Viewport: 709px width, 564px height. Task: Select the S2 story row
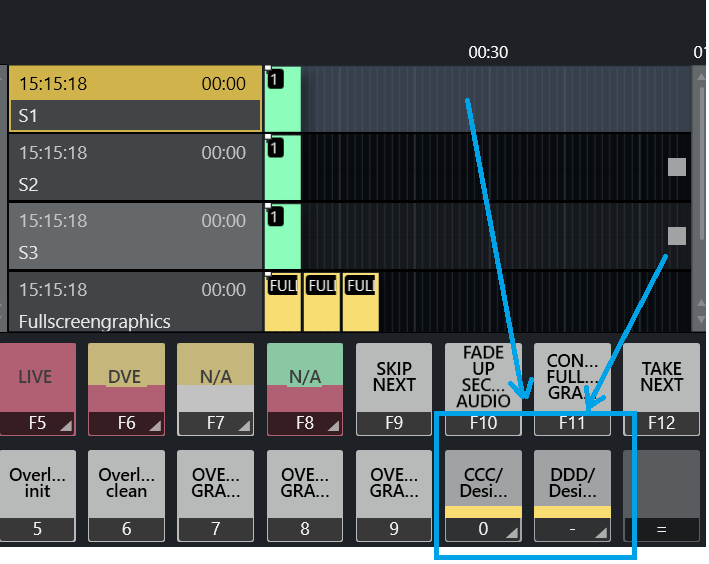134,168
